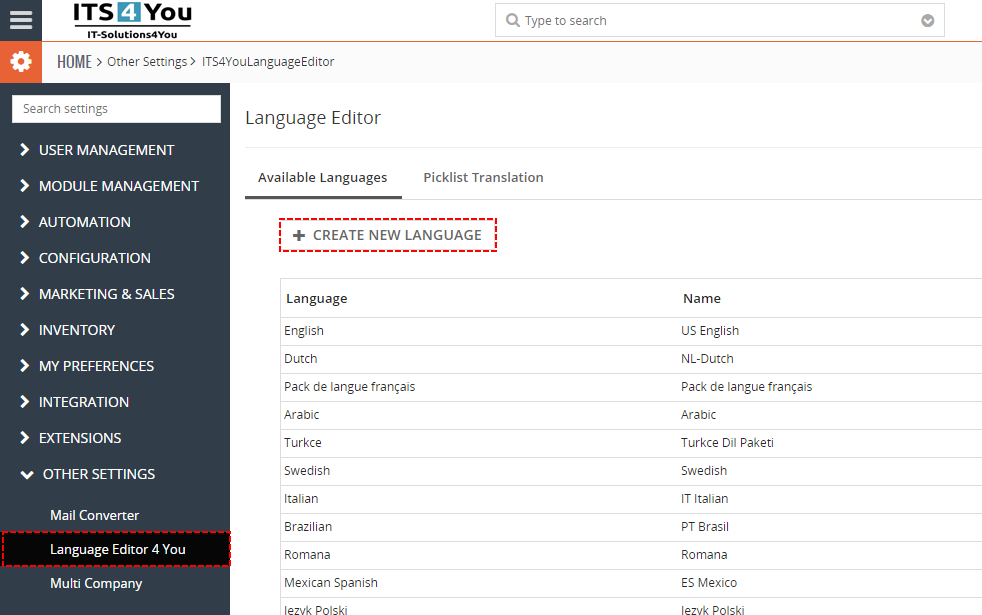Open the global search dropdown arrow

(x=927, y=21)
